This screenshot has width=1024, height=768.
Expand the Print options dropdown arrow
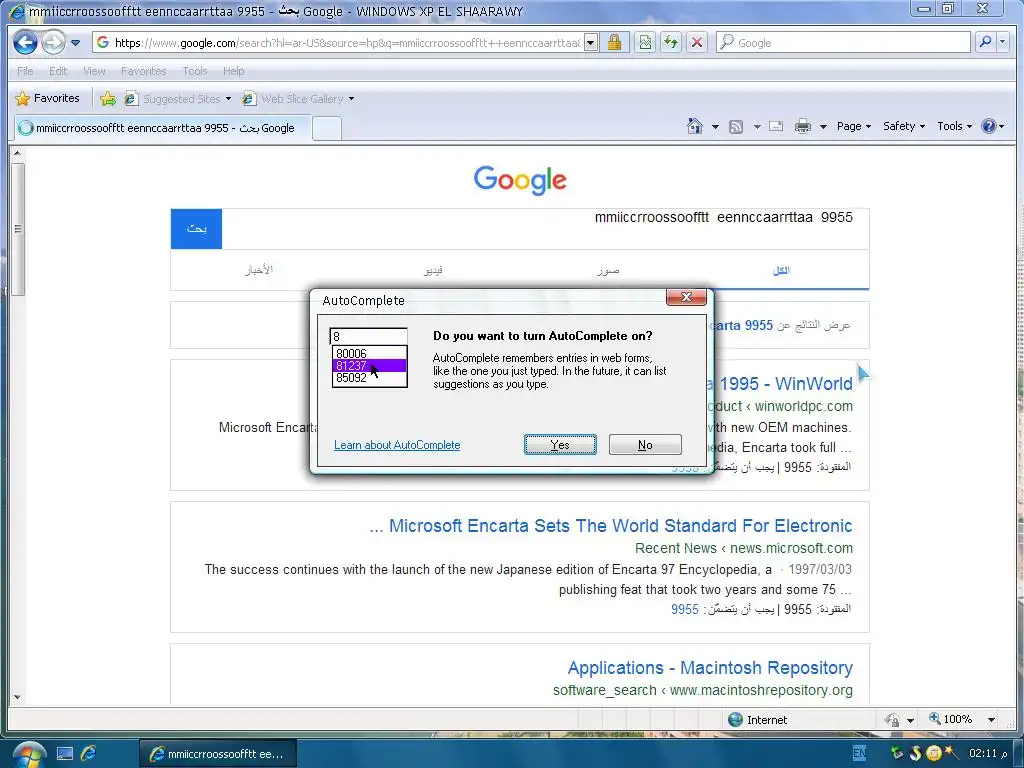pyautogui.click(x=823, y=127)
